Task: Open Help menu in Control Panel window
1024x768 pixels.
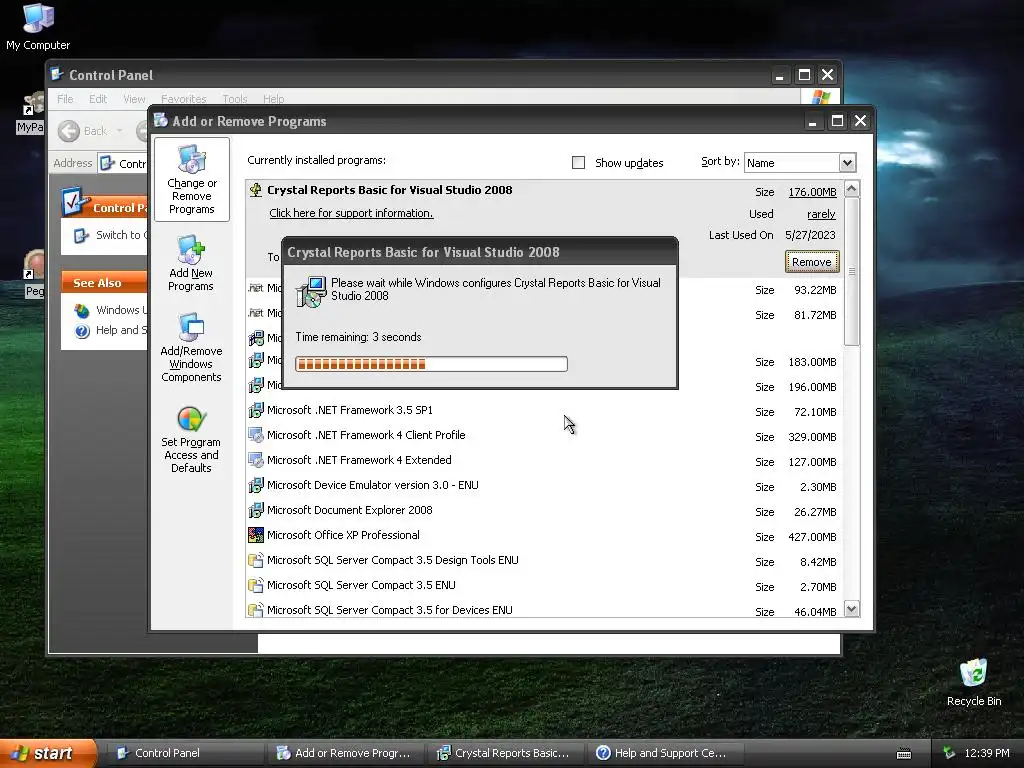Action: (274, 99)
